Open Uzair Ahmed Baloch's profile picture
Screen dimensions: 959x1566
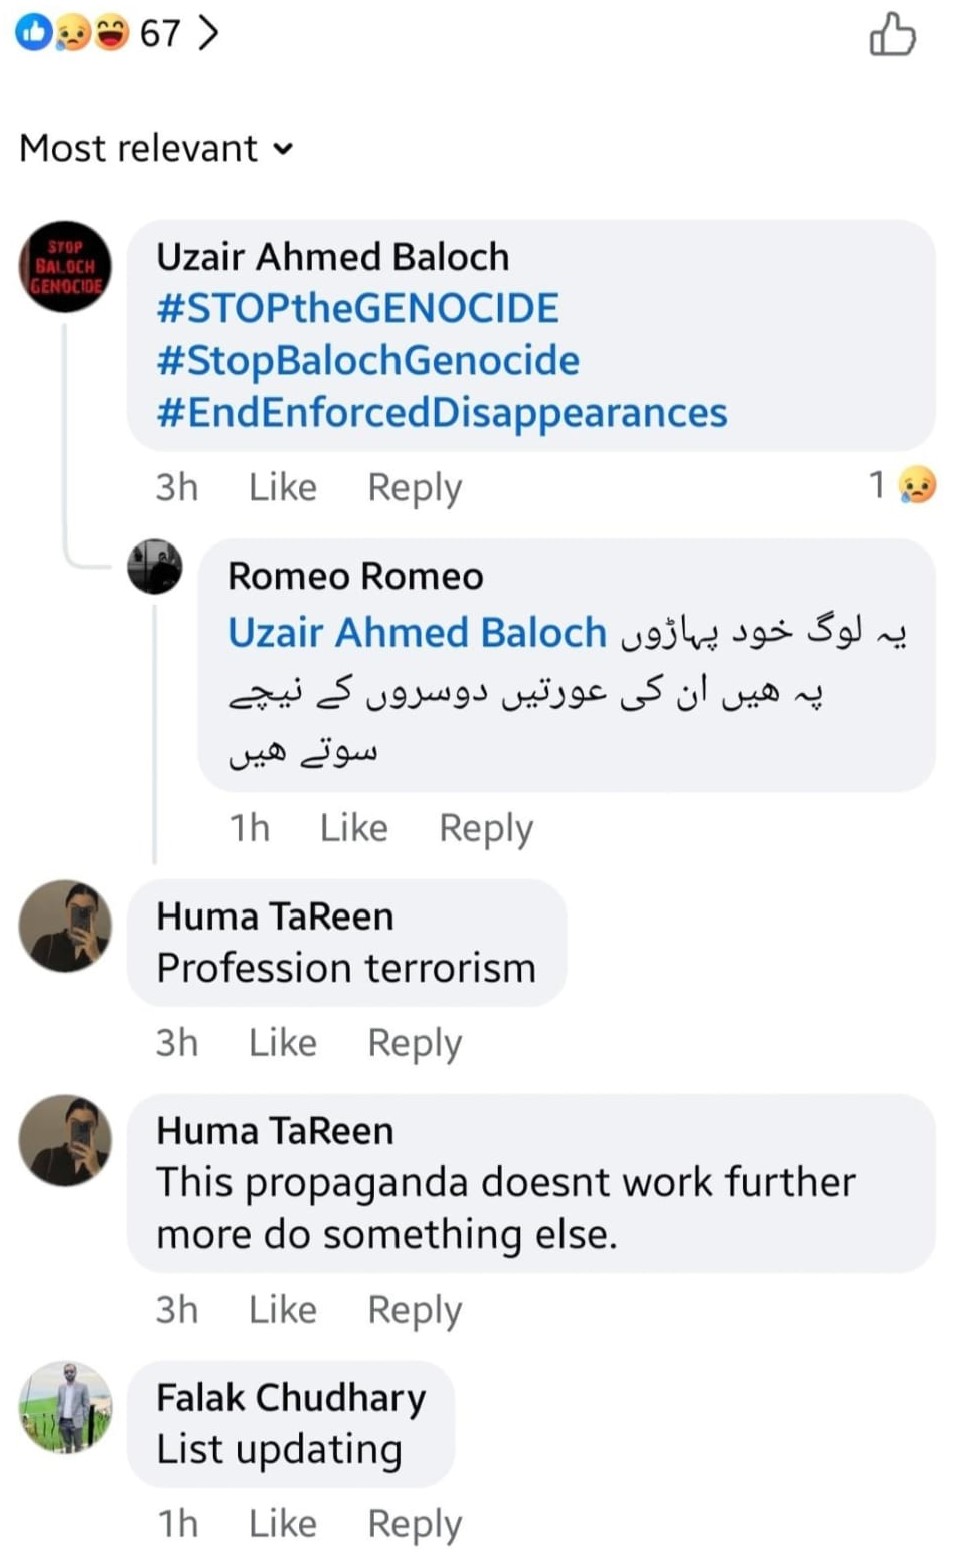[66, 267]
